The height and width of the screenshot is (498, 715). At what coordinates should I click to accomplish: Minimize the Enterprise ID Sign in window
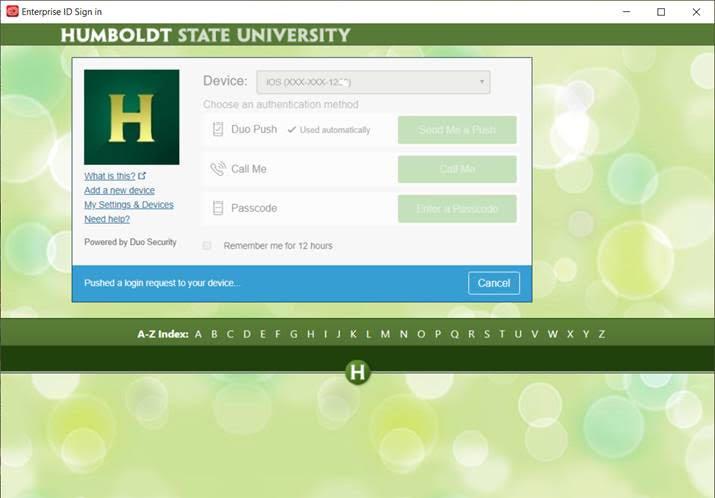(x=627, y=12)
